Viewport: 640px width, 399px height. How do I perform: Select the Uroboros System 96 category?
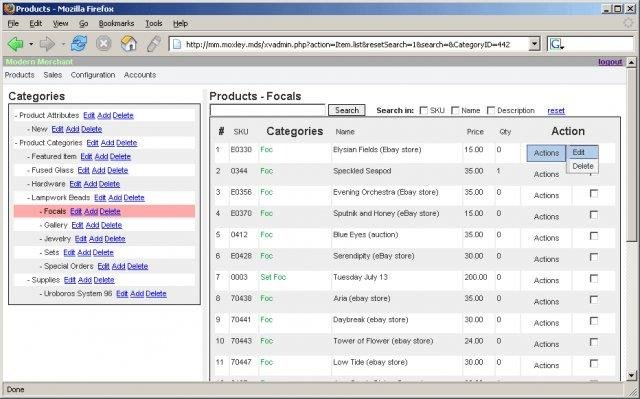pos(78,294)
